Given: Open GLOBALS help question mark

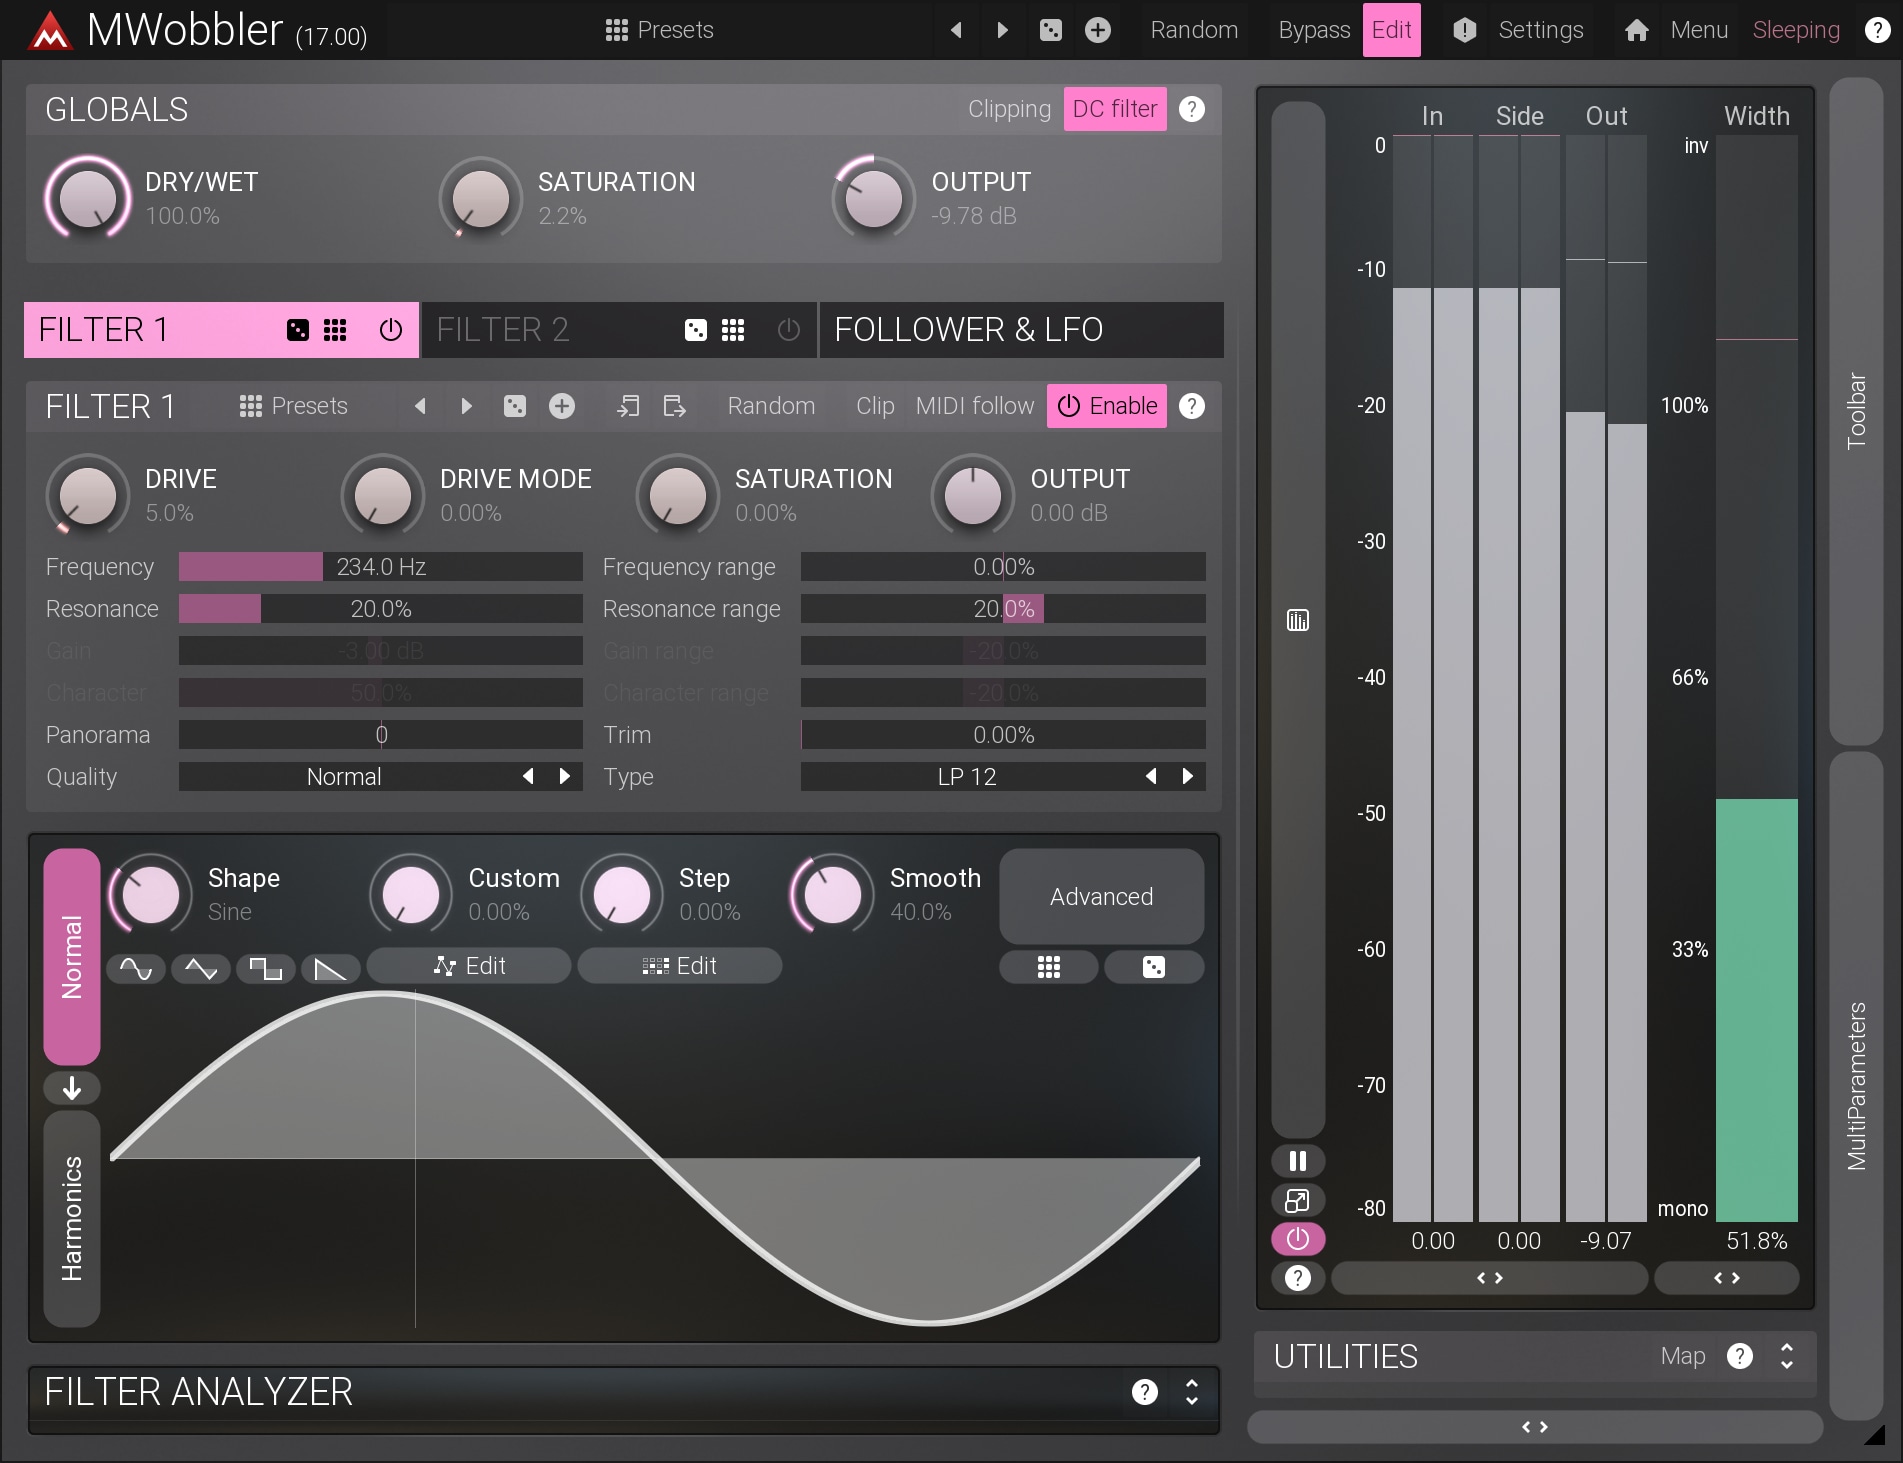Looking at the screenshot, I should point(1191,109).
